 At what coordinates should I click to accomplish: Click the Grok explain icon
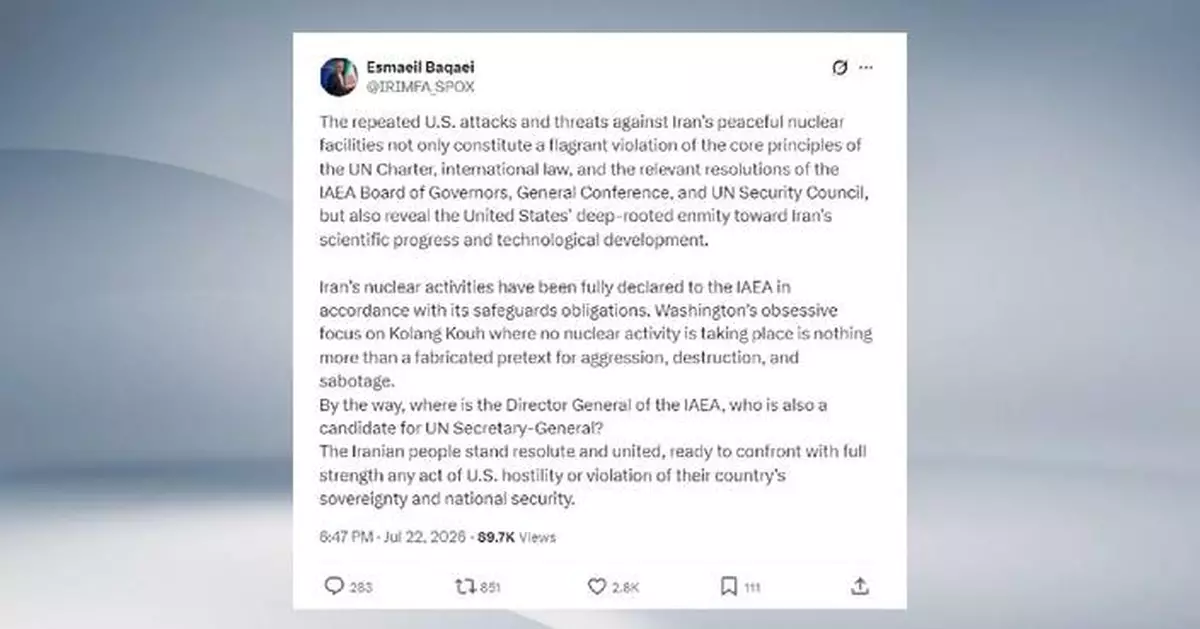pos(841,68)
